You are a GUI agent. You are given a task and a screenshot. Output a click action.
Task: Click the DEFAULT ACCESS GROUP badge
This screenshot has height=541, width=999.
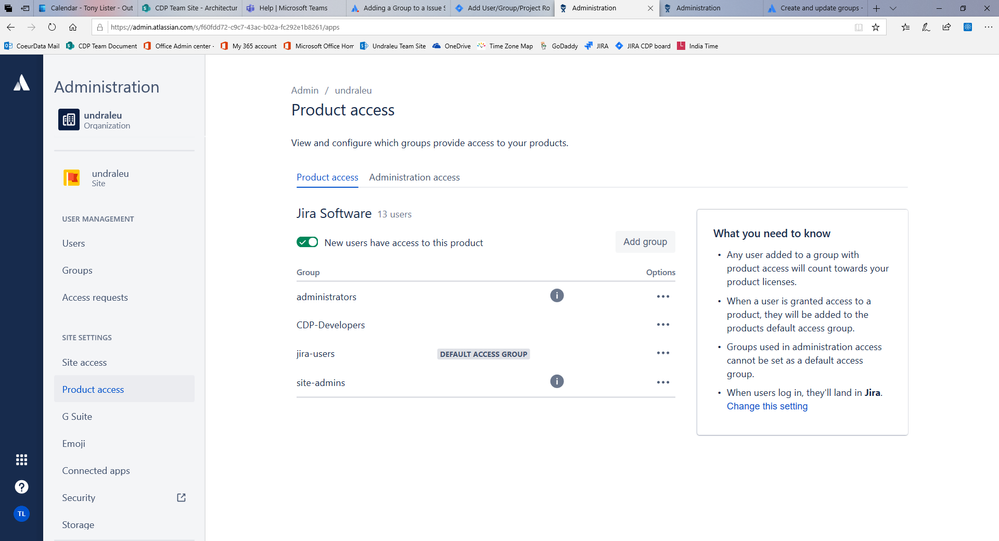coord(484,354)
